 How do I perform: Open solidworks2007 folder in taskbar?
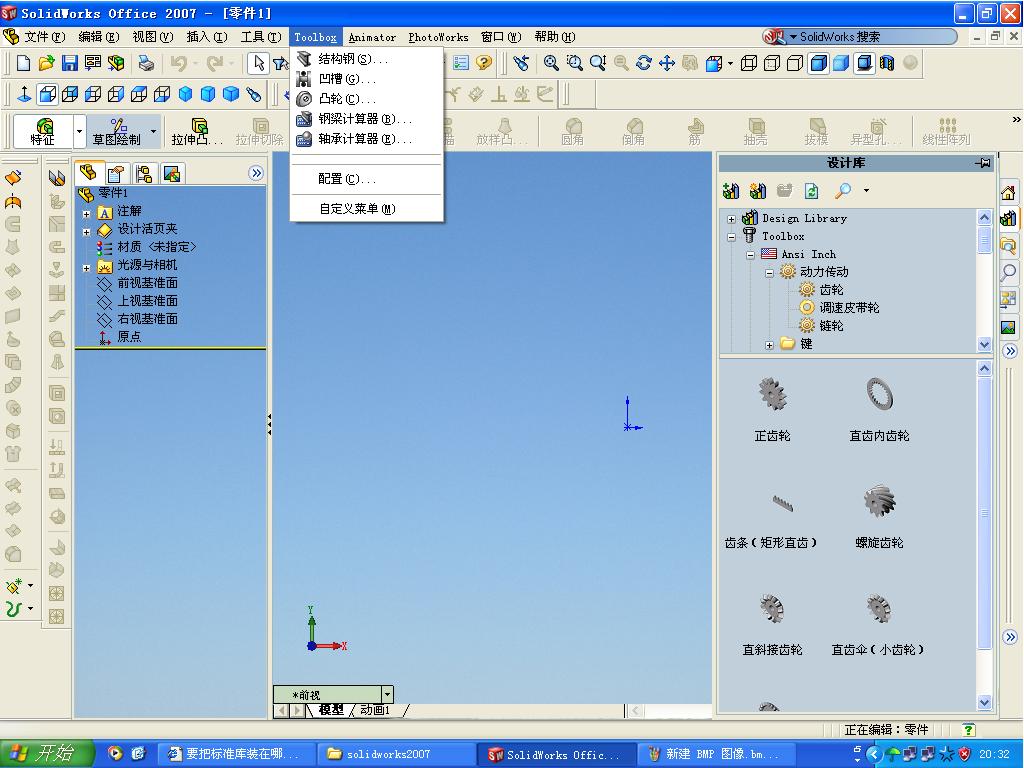point(397,754)
